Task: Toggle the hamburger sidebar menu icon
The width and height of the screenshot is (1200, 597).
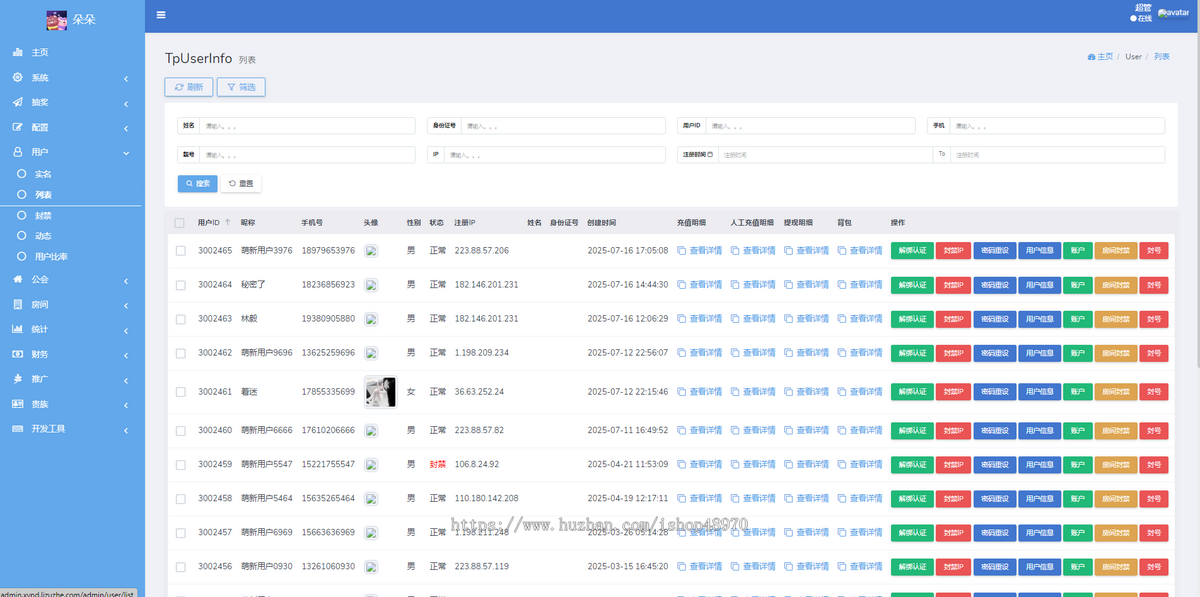Action: pos(161,15)
